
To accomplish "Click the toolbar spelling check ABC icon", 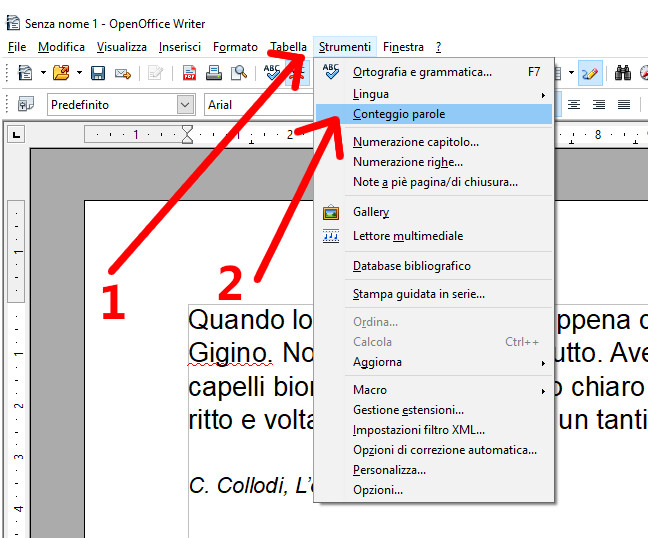I will [272, 72].
